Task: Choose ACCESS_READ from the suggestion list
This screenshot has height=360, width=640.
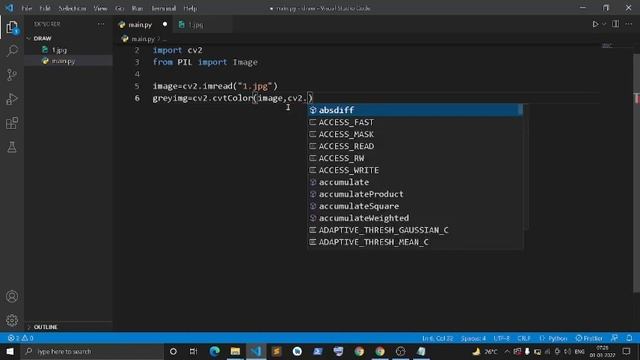Action: [x=415, y=146]
